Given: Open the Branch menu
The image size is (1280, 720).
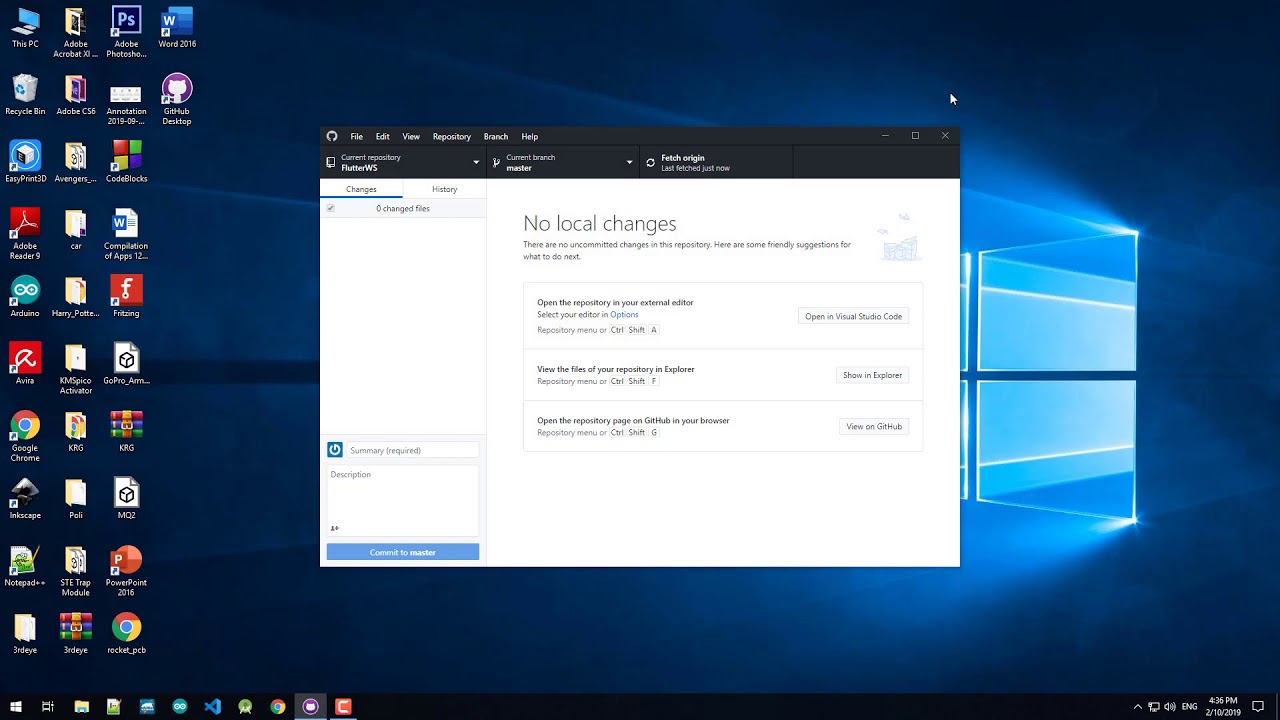Looking at the screenshot, I should [x=496, y=136].
